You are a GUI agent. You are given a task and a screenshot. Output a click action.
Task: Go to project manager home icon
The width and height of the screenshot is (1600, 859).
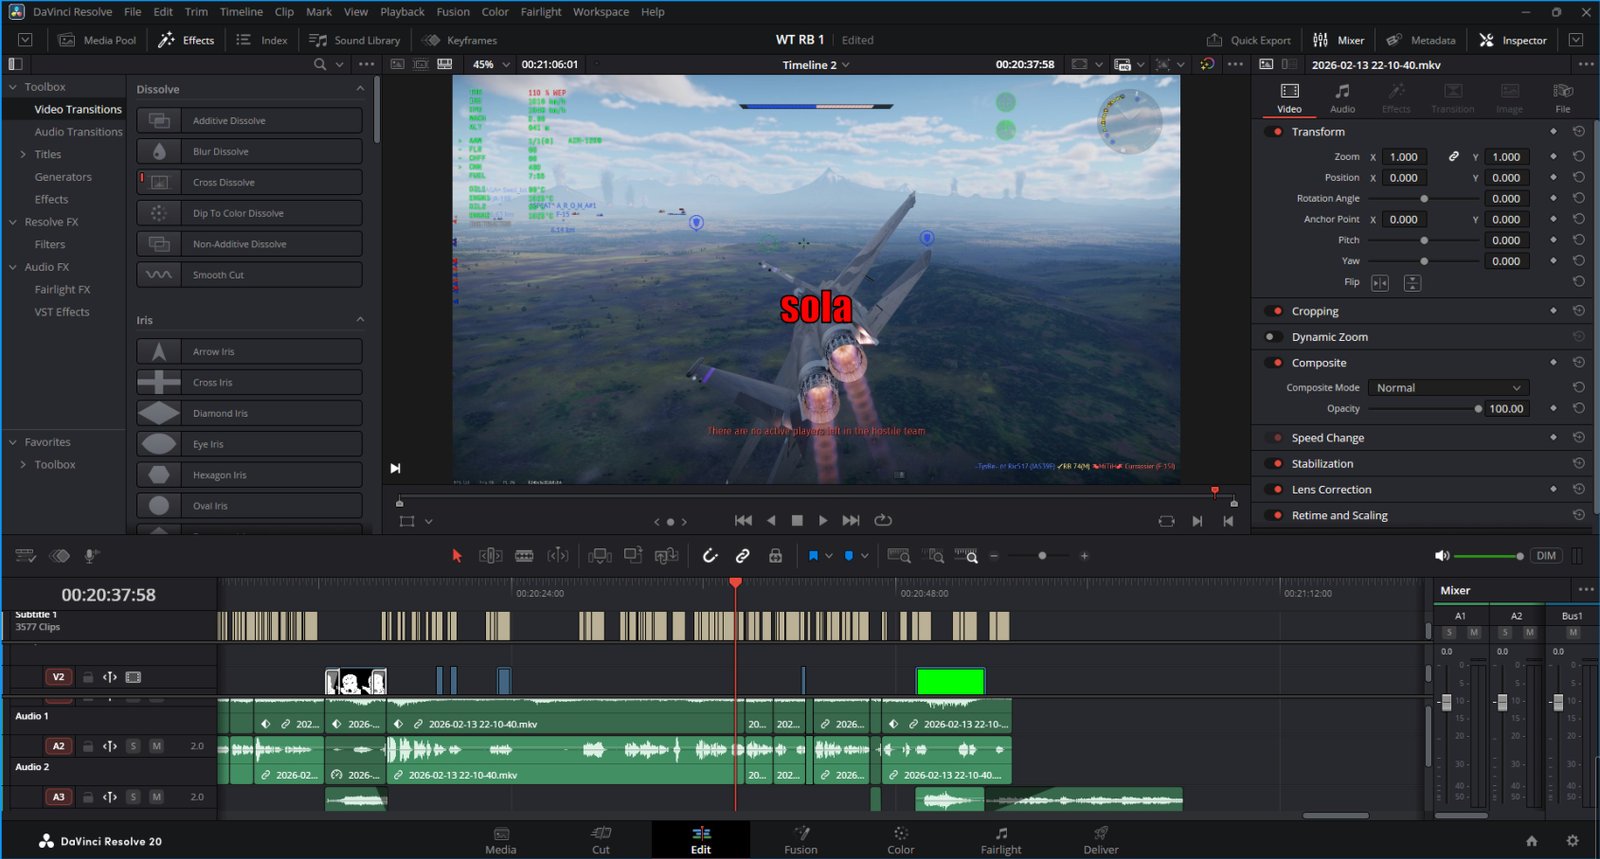tap(1531, 841)
